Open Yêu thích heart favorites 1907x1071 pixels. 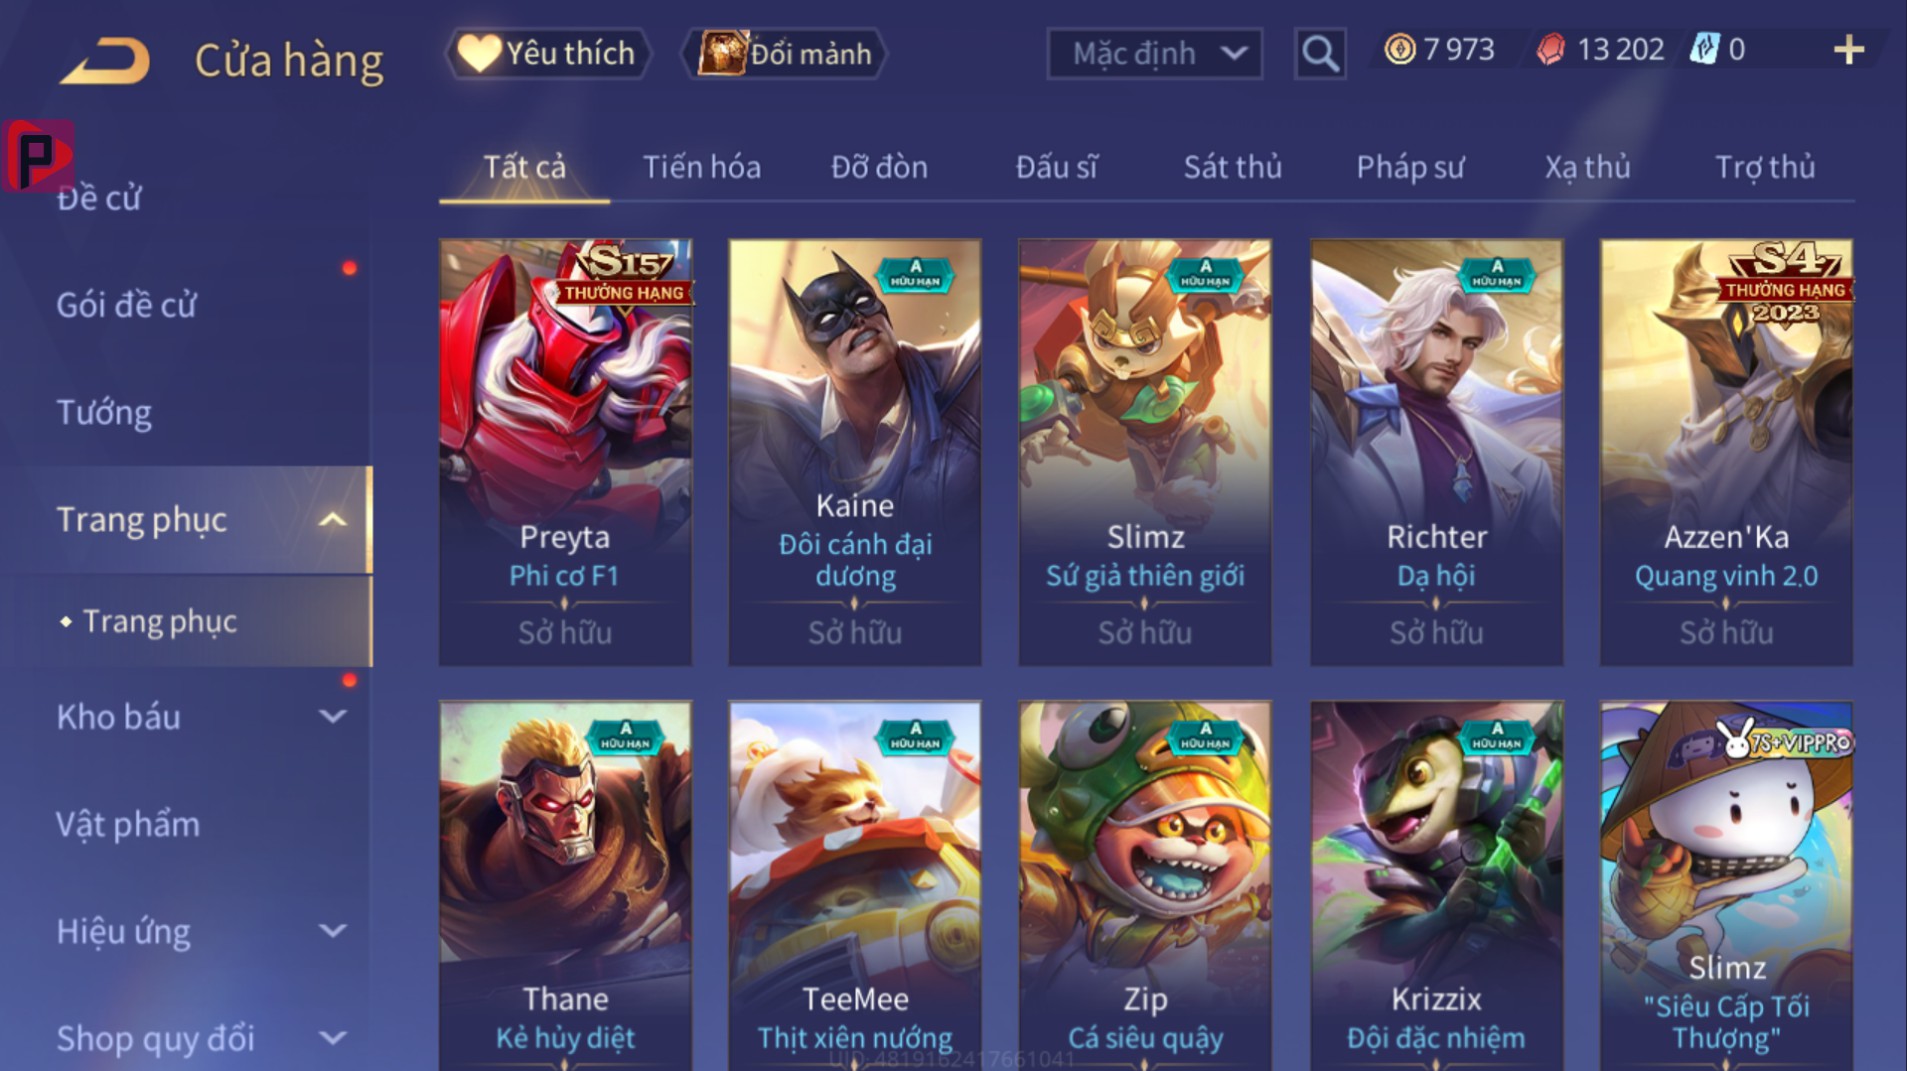(x=547, y=53)
